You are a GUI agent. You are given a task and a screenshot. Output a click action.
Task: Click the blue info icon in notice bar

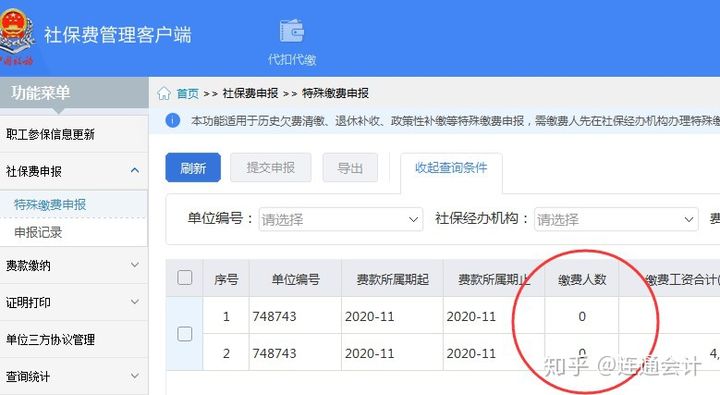pyautogui.click(x=173, y=120)
